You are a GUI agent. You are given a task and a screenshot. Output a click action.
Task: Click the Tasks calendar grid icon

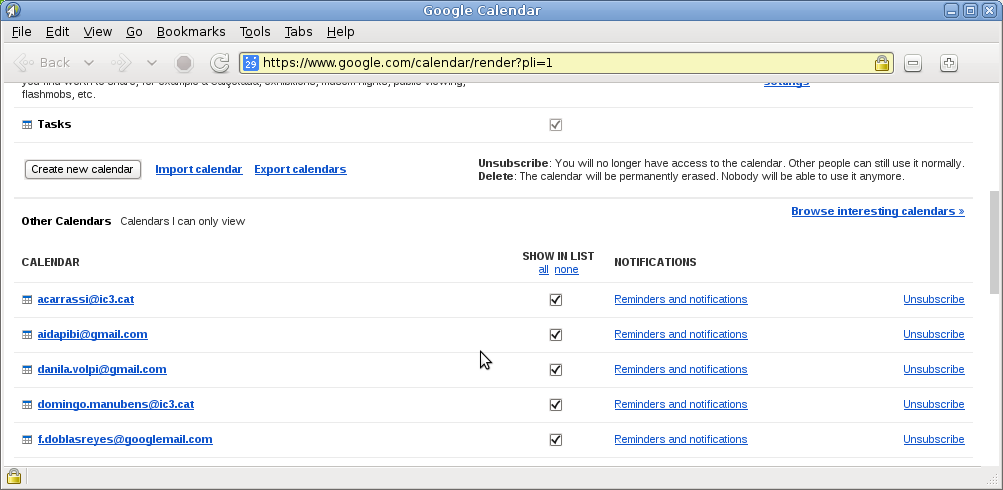point(27,125)
